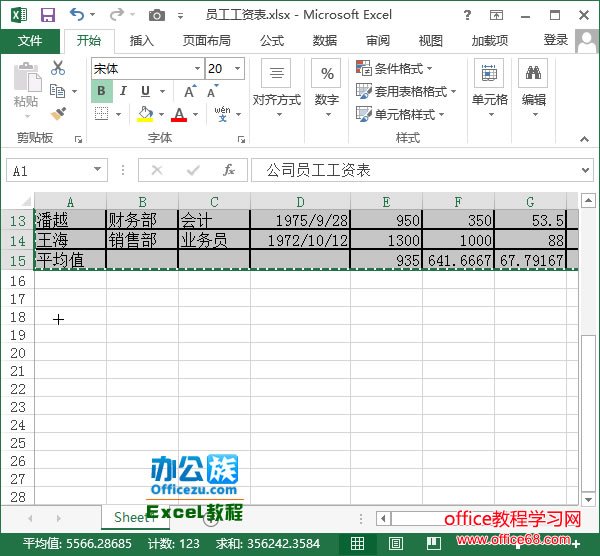Switch to the 数据 Data tab
Image resolution: width=600 pixels, height=556 pixels.
point(324,41)
